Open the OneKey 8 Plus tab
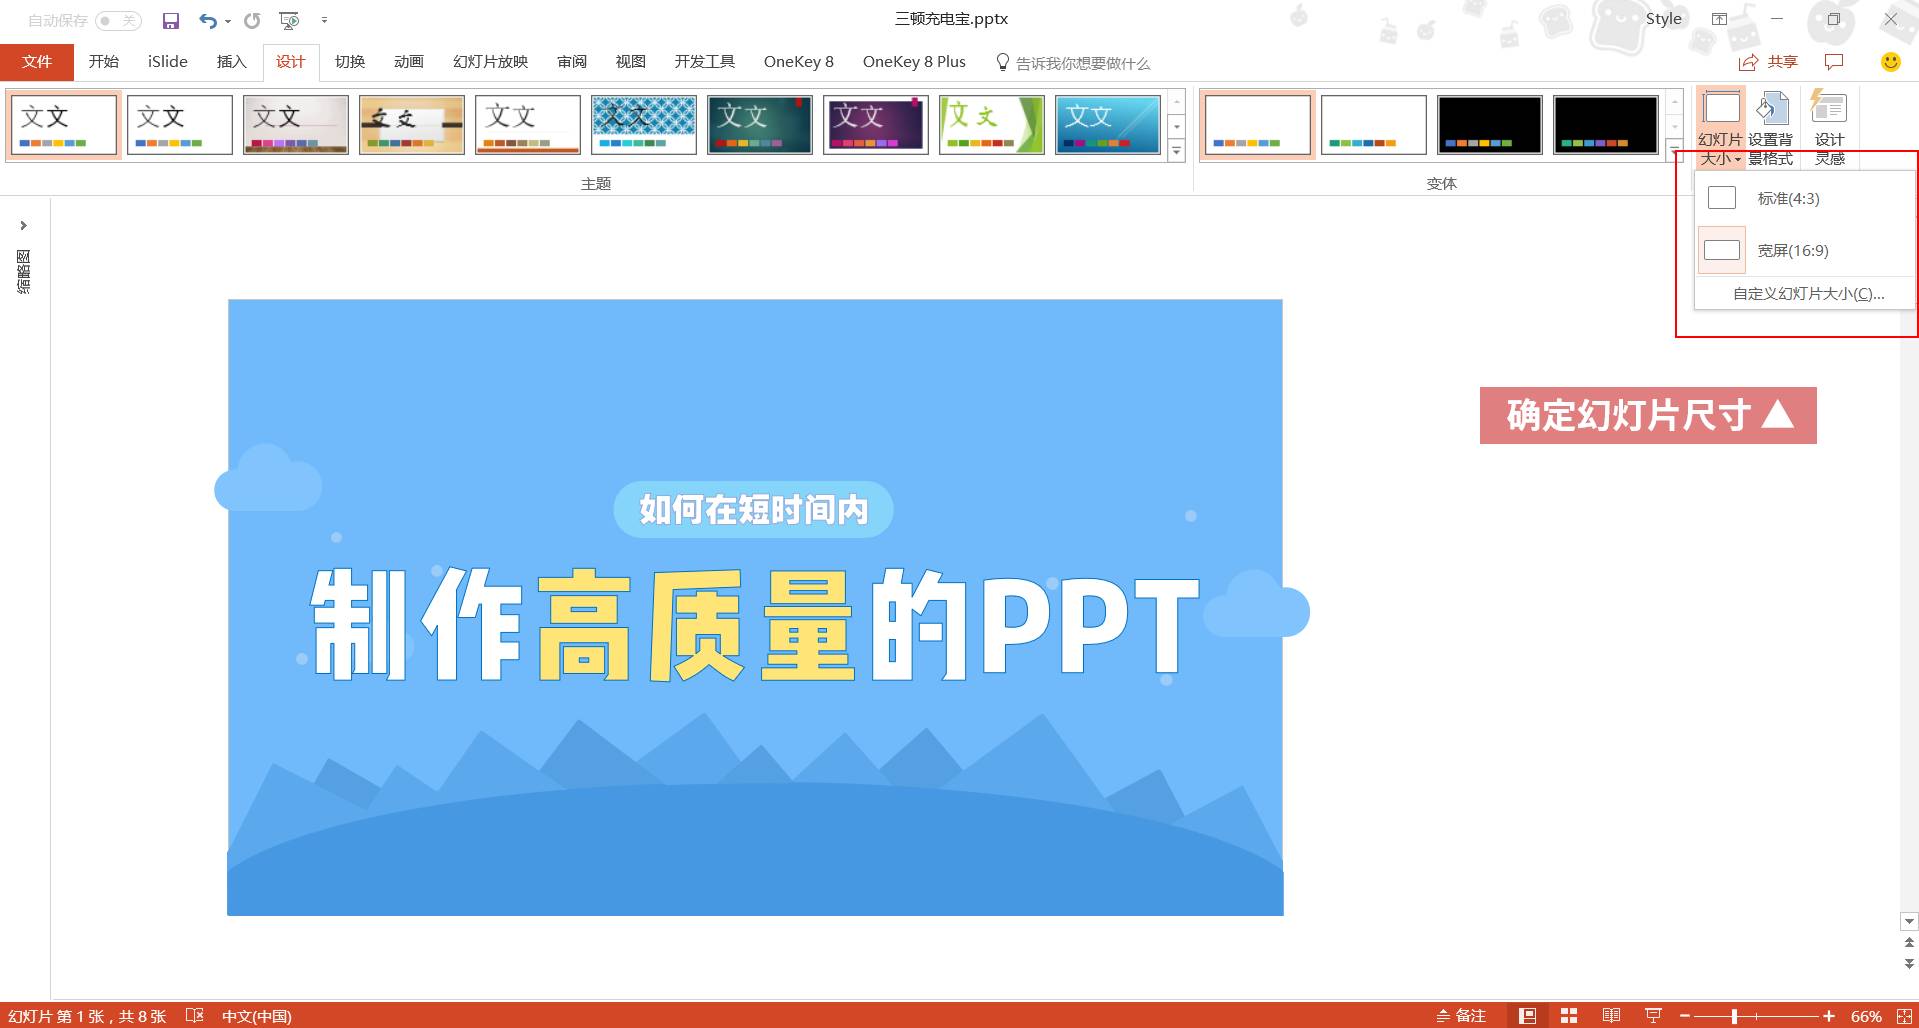Screen dimensions: 1919x1028 [914, 62]
